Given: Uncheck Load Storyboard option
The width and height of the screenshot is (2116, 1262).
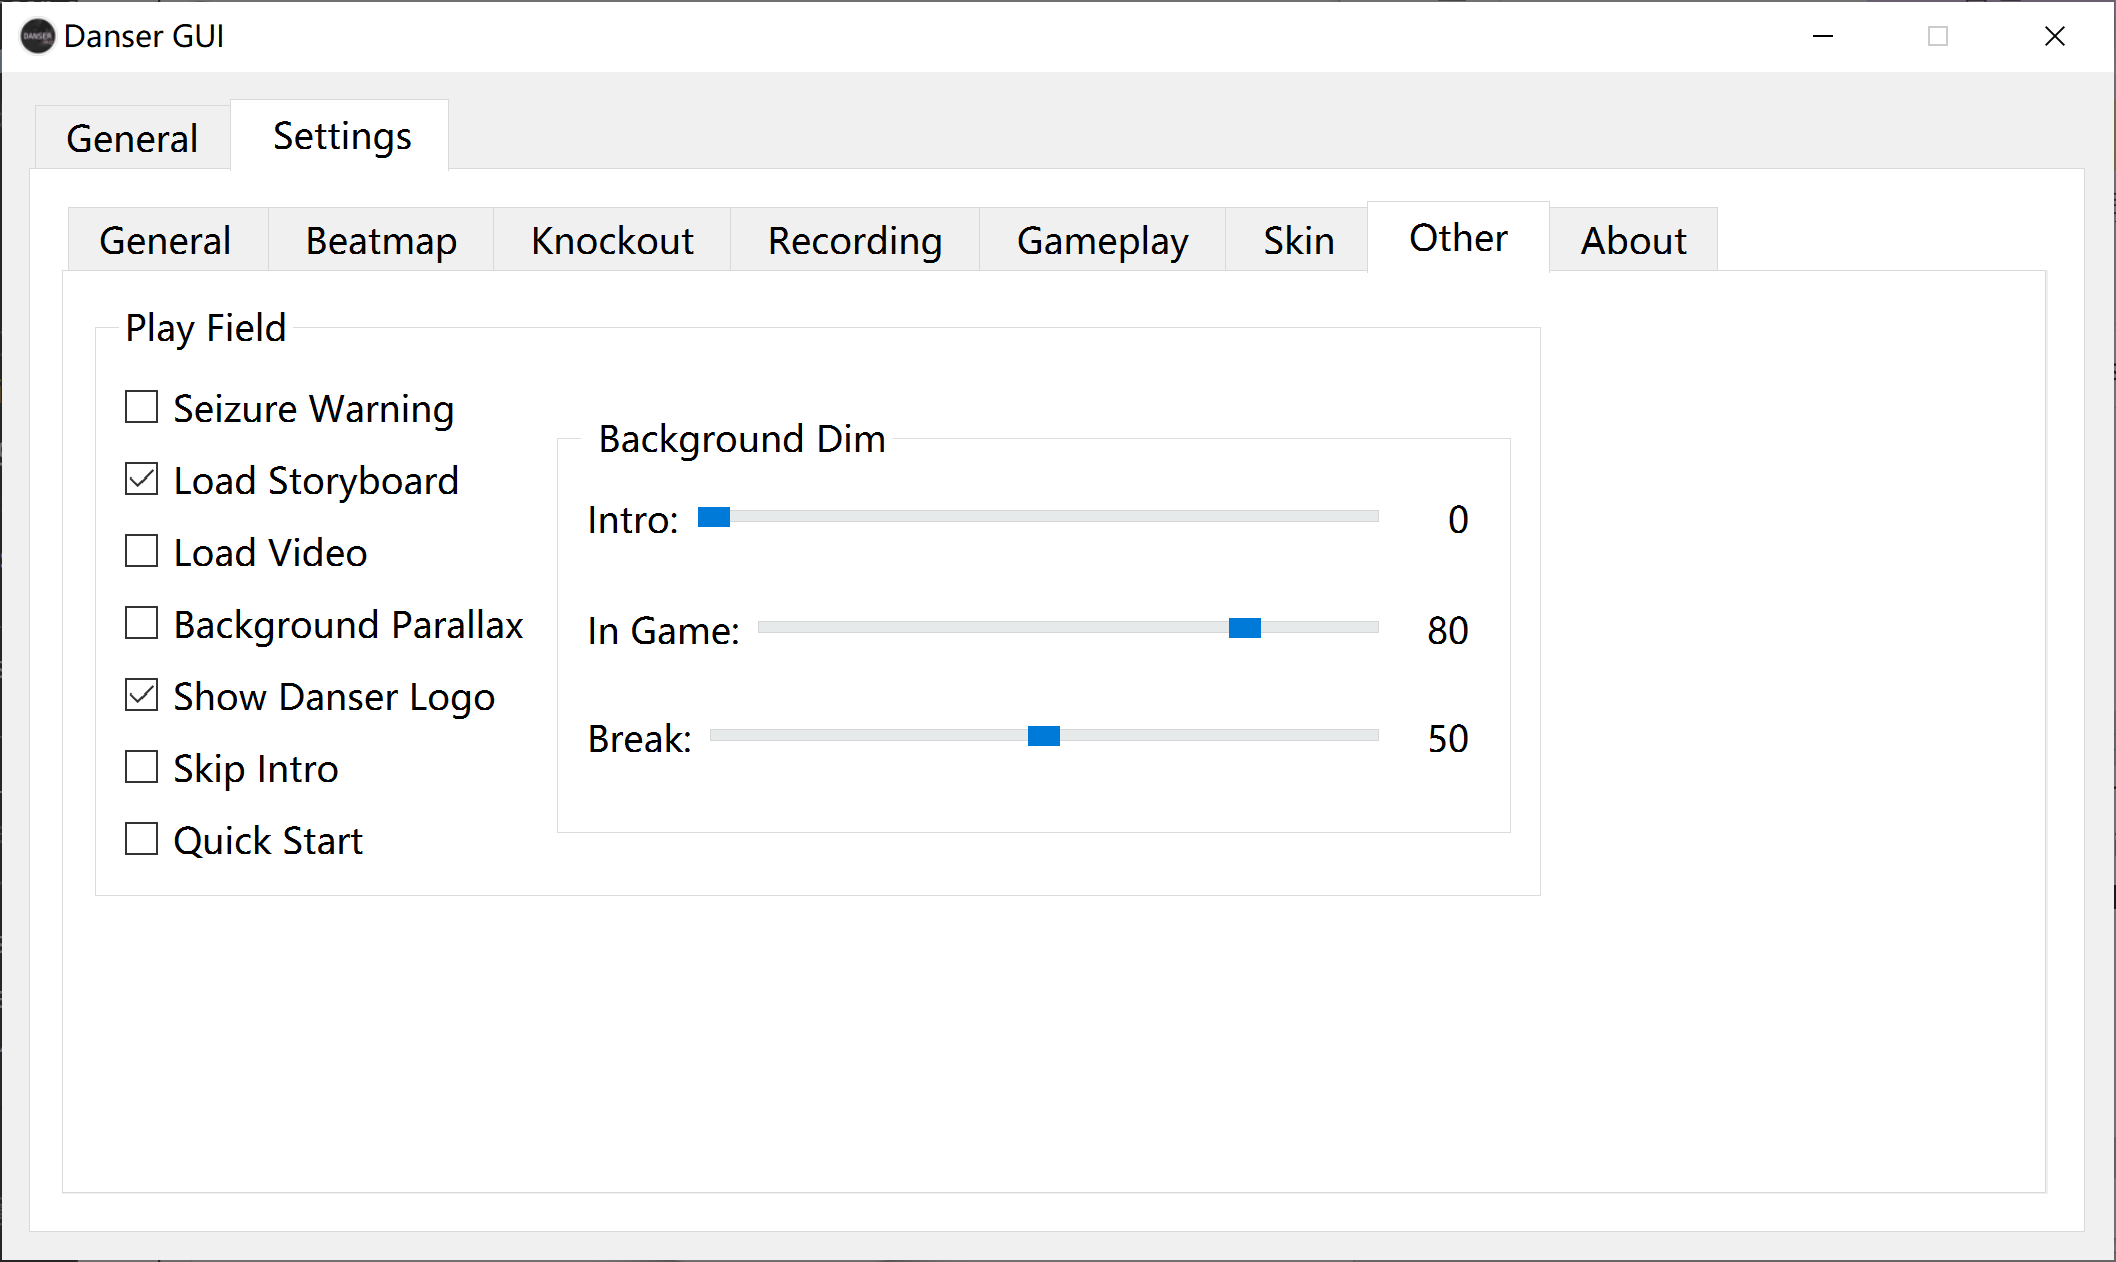Looking at the screenshot, I should 142,480.
